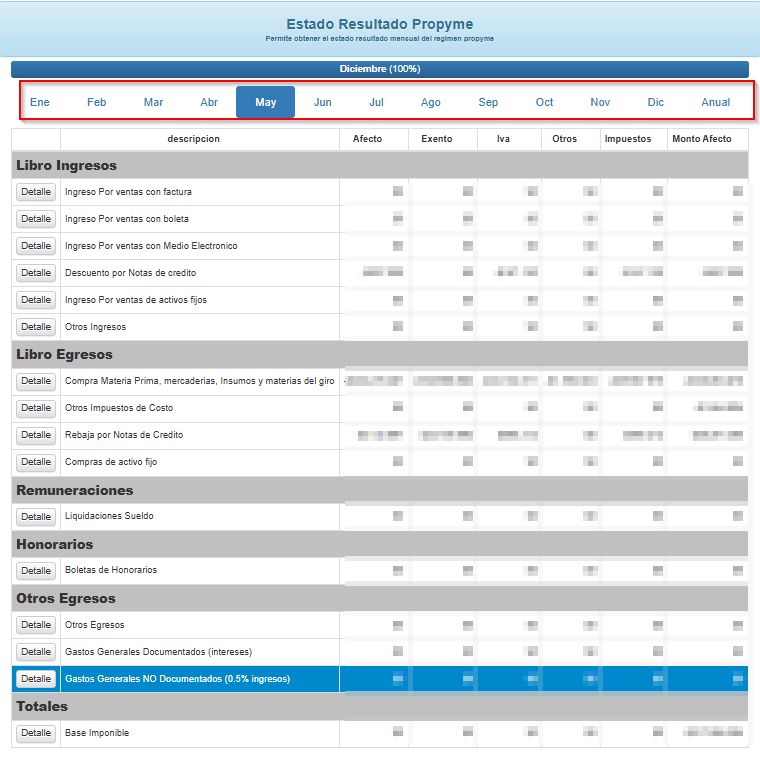
Task: Show Detalle for Otros Ingresos row
Action: (36, 327)
